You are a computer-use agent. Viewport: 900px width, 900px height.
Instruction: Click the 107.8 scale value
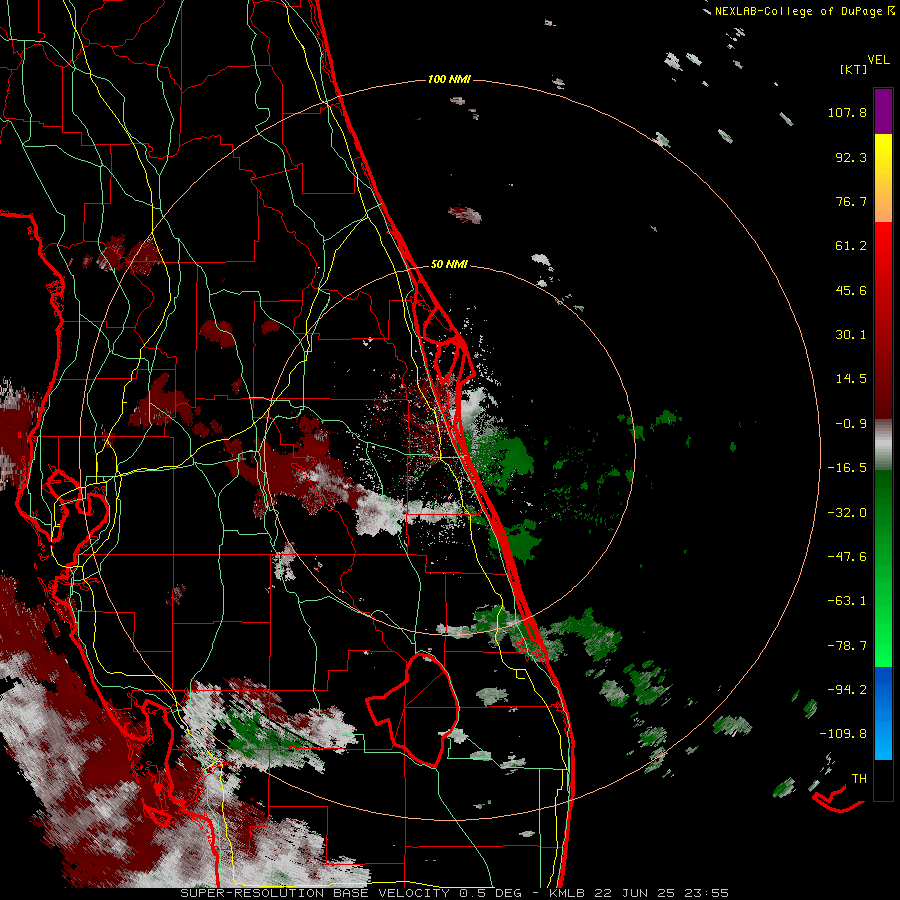point(847,112)
